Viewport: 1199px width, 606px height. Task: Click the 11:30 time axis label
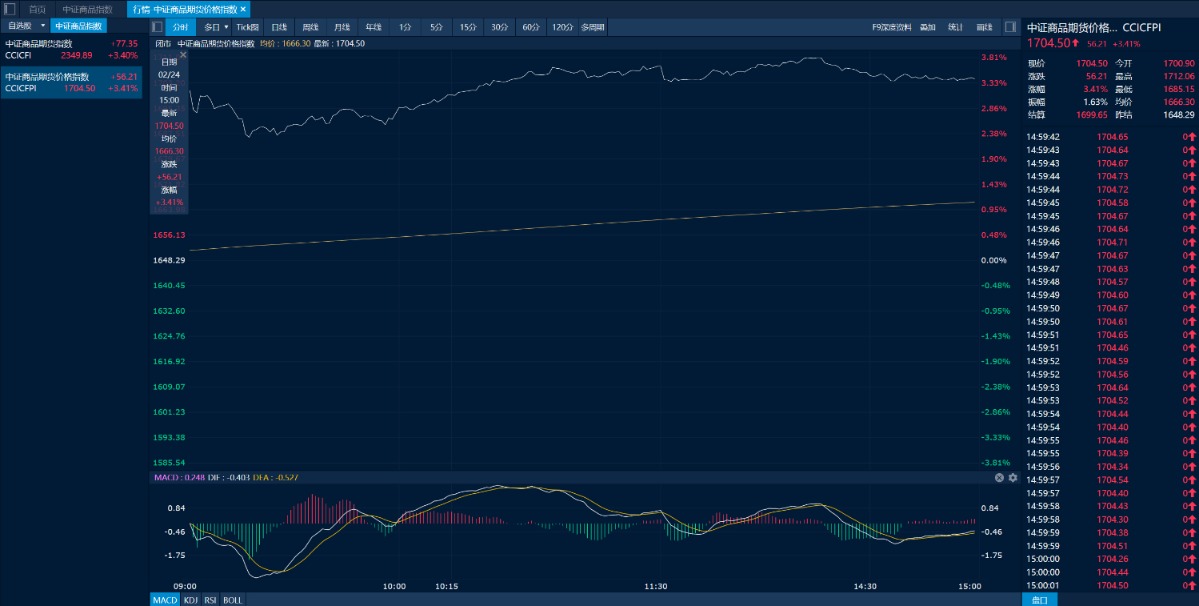(655, 586)
